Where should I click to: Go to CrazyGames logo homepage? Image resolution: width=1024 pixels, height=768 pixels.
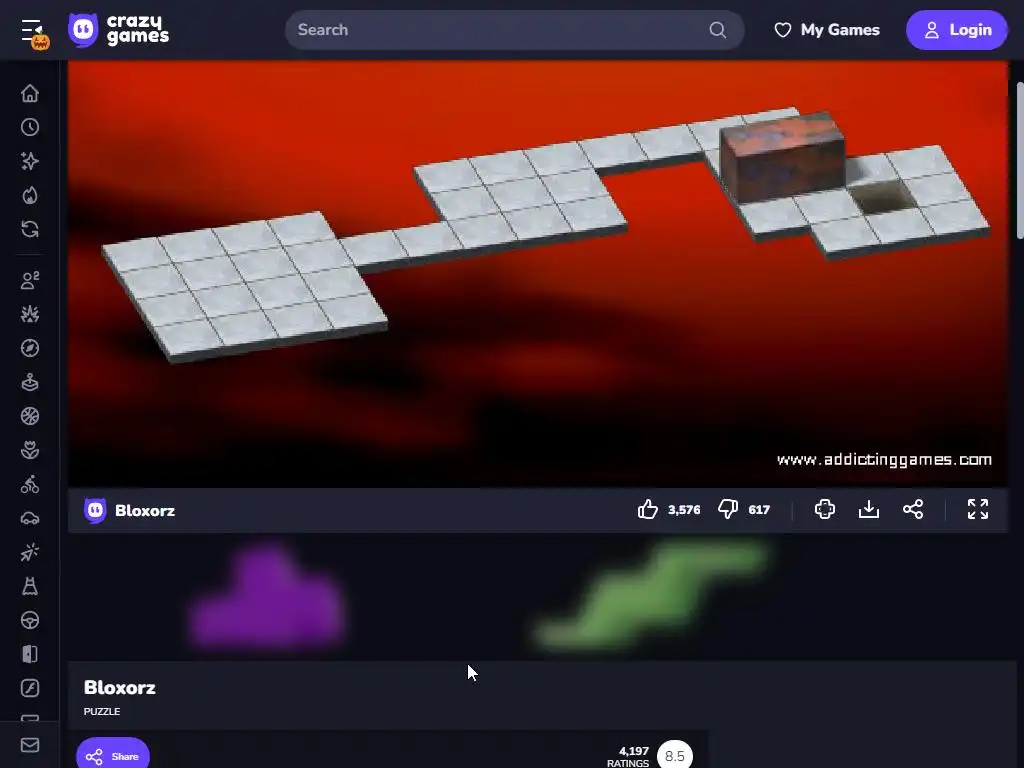click(119, 30)
